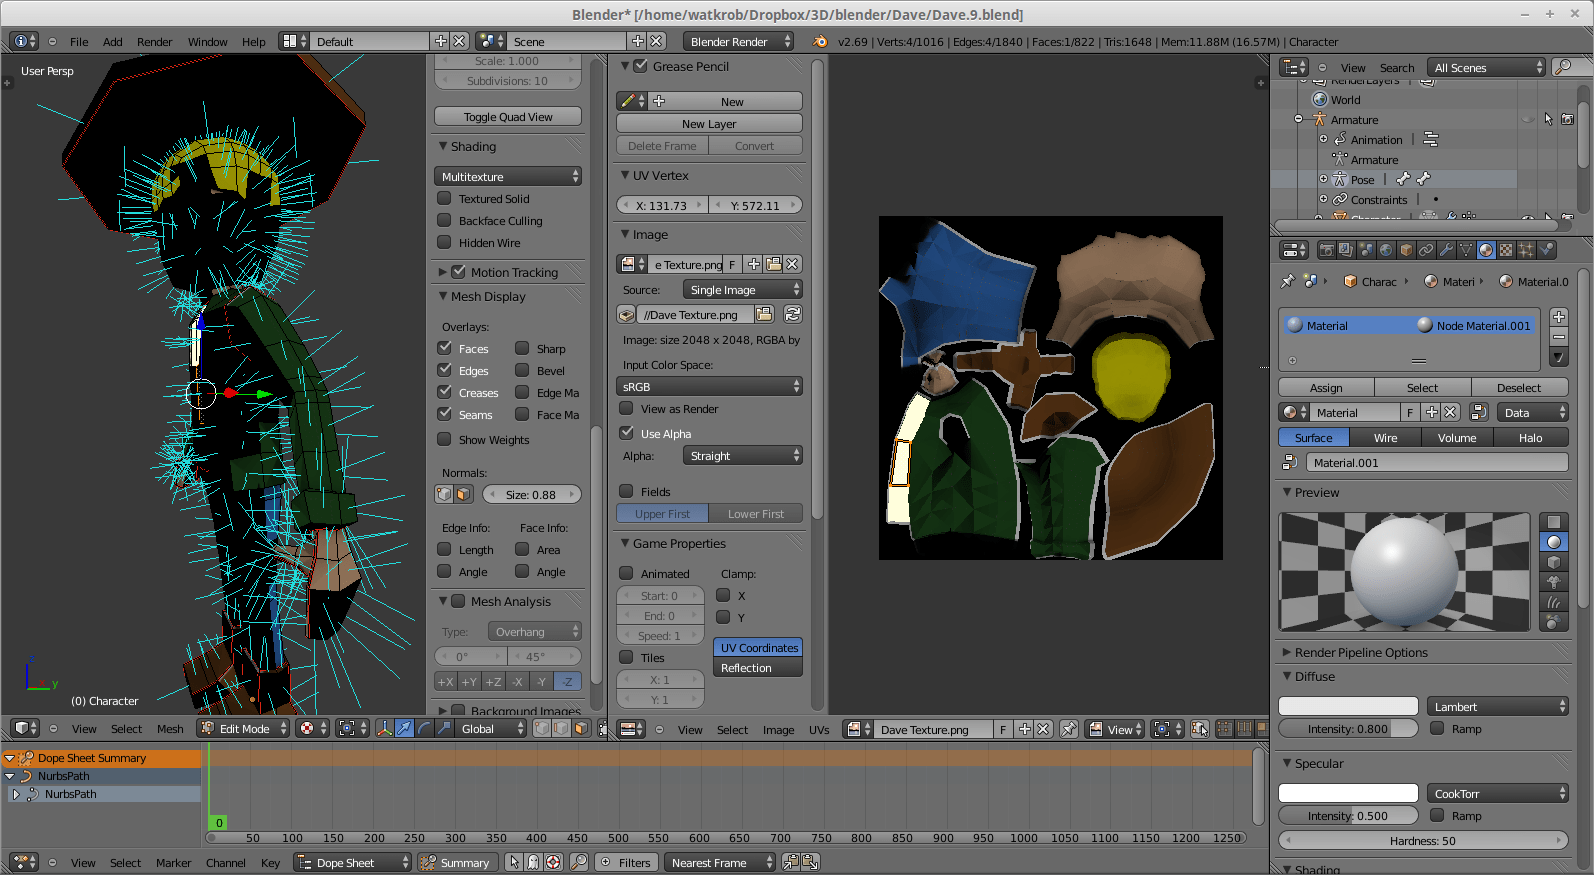Open the Particles properties tab (sparkles icon)
The image size is (1594, 875).
[1527, 250]
